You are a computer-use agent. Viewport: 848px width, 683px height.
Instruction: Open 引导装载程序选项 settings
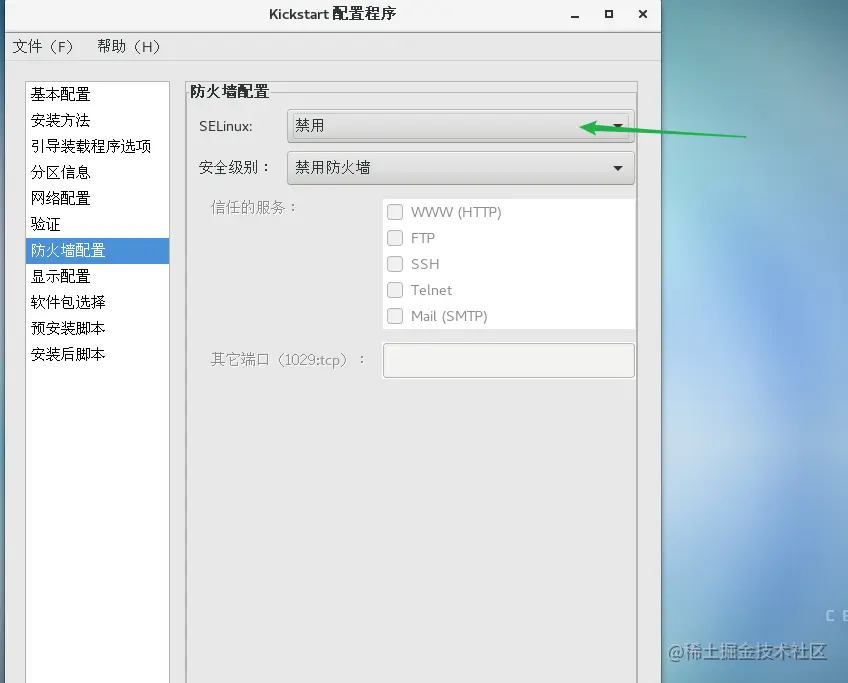pos(88,146)
